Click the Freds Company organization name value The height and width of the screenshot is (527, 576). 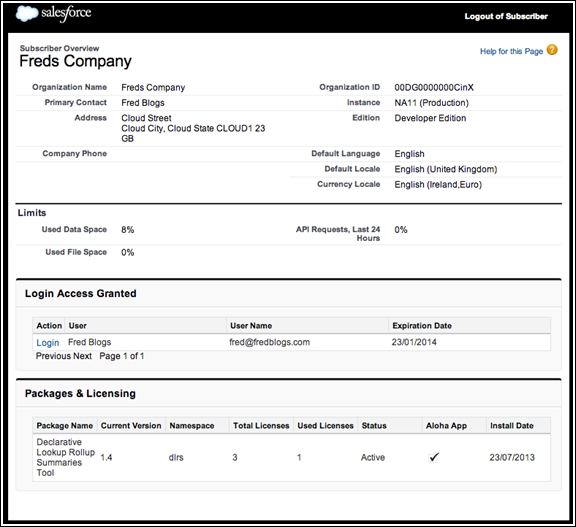(153, 87)
